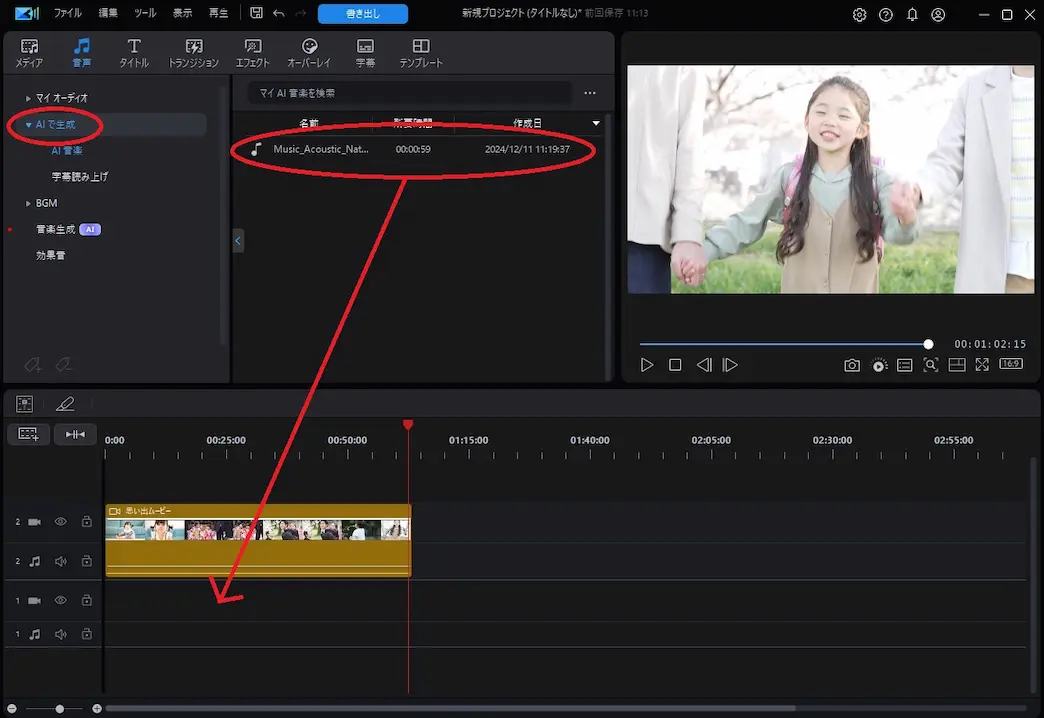
Task: Click the snapshot camera icon under preview
Action: coord(851,366)
